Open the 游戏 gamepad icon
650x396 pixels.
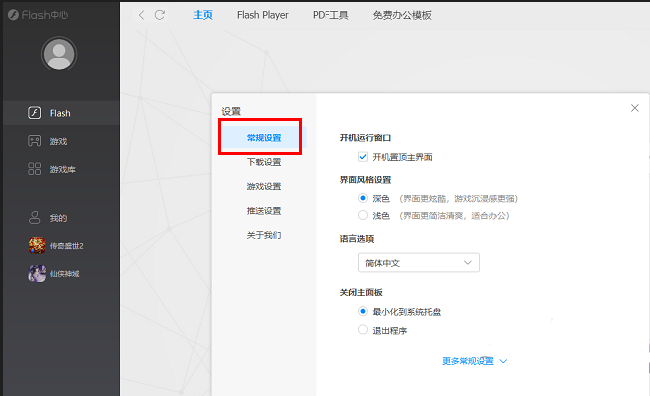(x=34, y=141)
